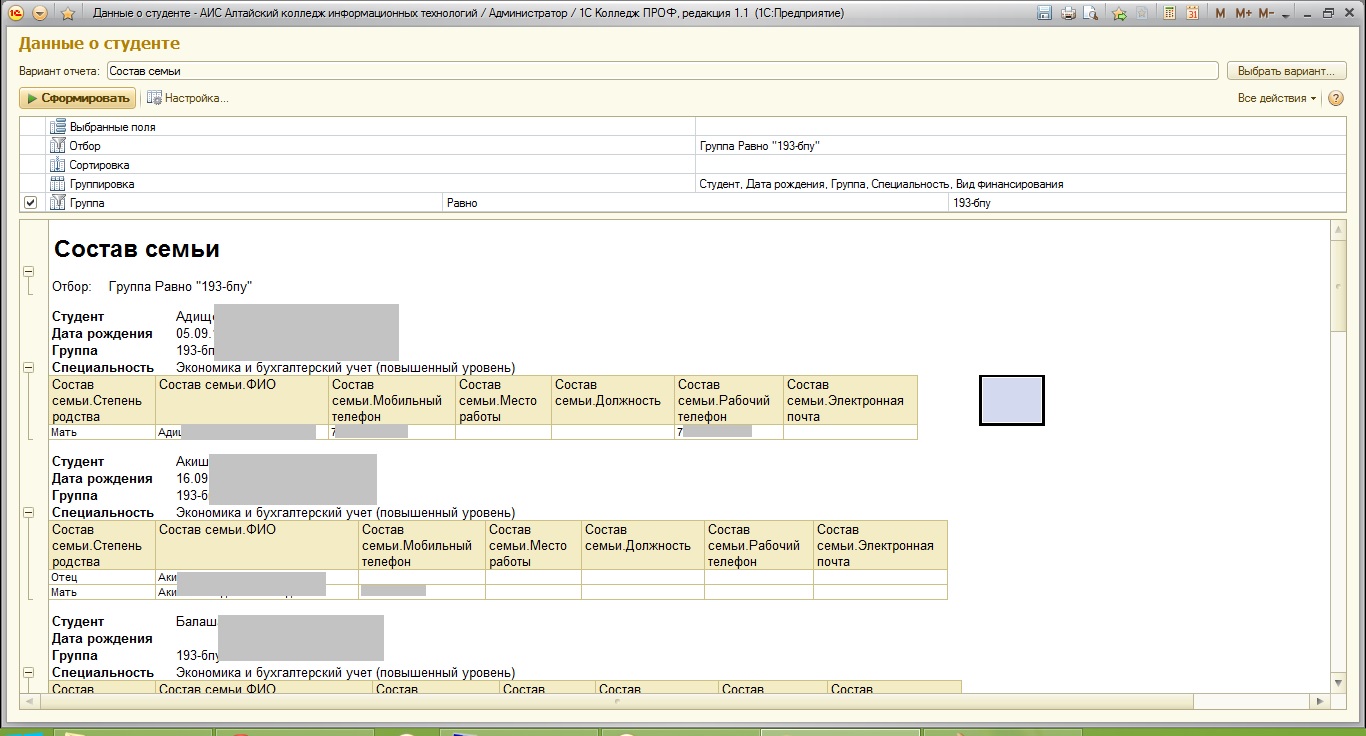Save the report with diskette icon
Screen dimensions: 1366x736
tap(1045, 13)
